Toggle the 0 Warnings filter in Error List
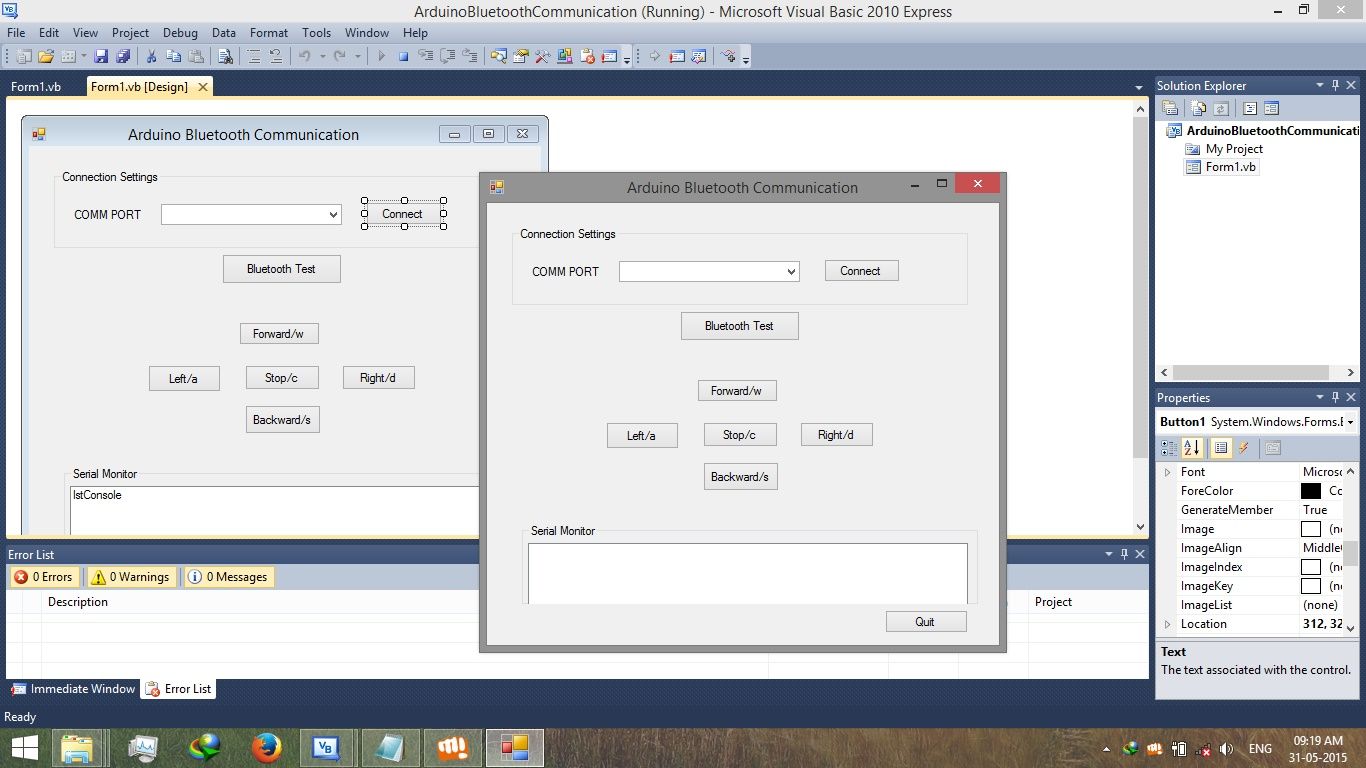The width and height of the screenshot is (1366, 768). point(131,577)
